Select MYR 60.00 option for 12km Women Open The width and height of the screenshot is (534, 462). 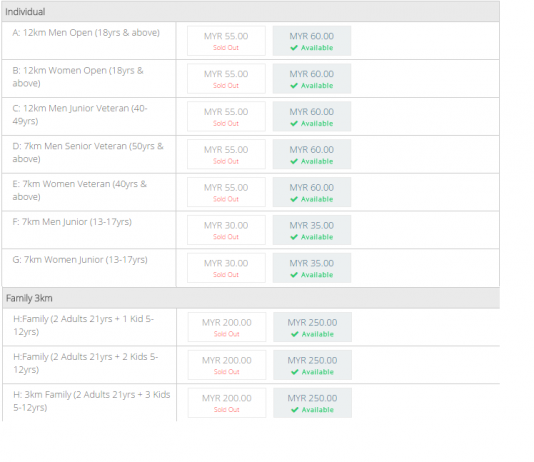pyautogui.click(x=312, y=79)
